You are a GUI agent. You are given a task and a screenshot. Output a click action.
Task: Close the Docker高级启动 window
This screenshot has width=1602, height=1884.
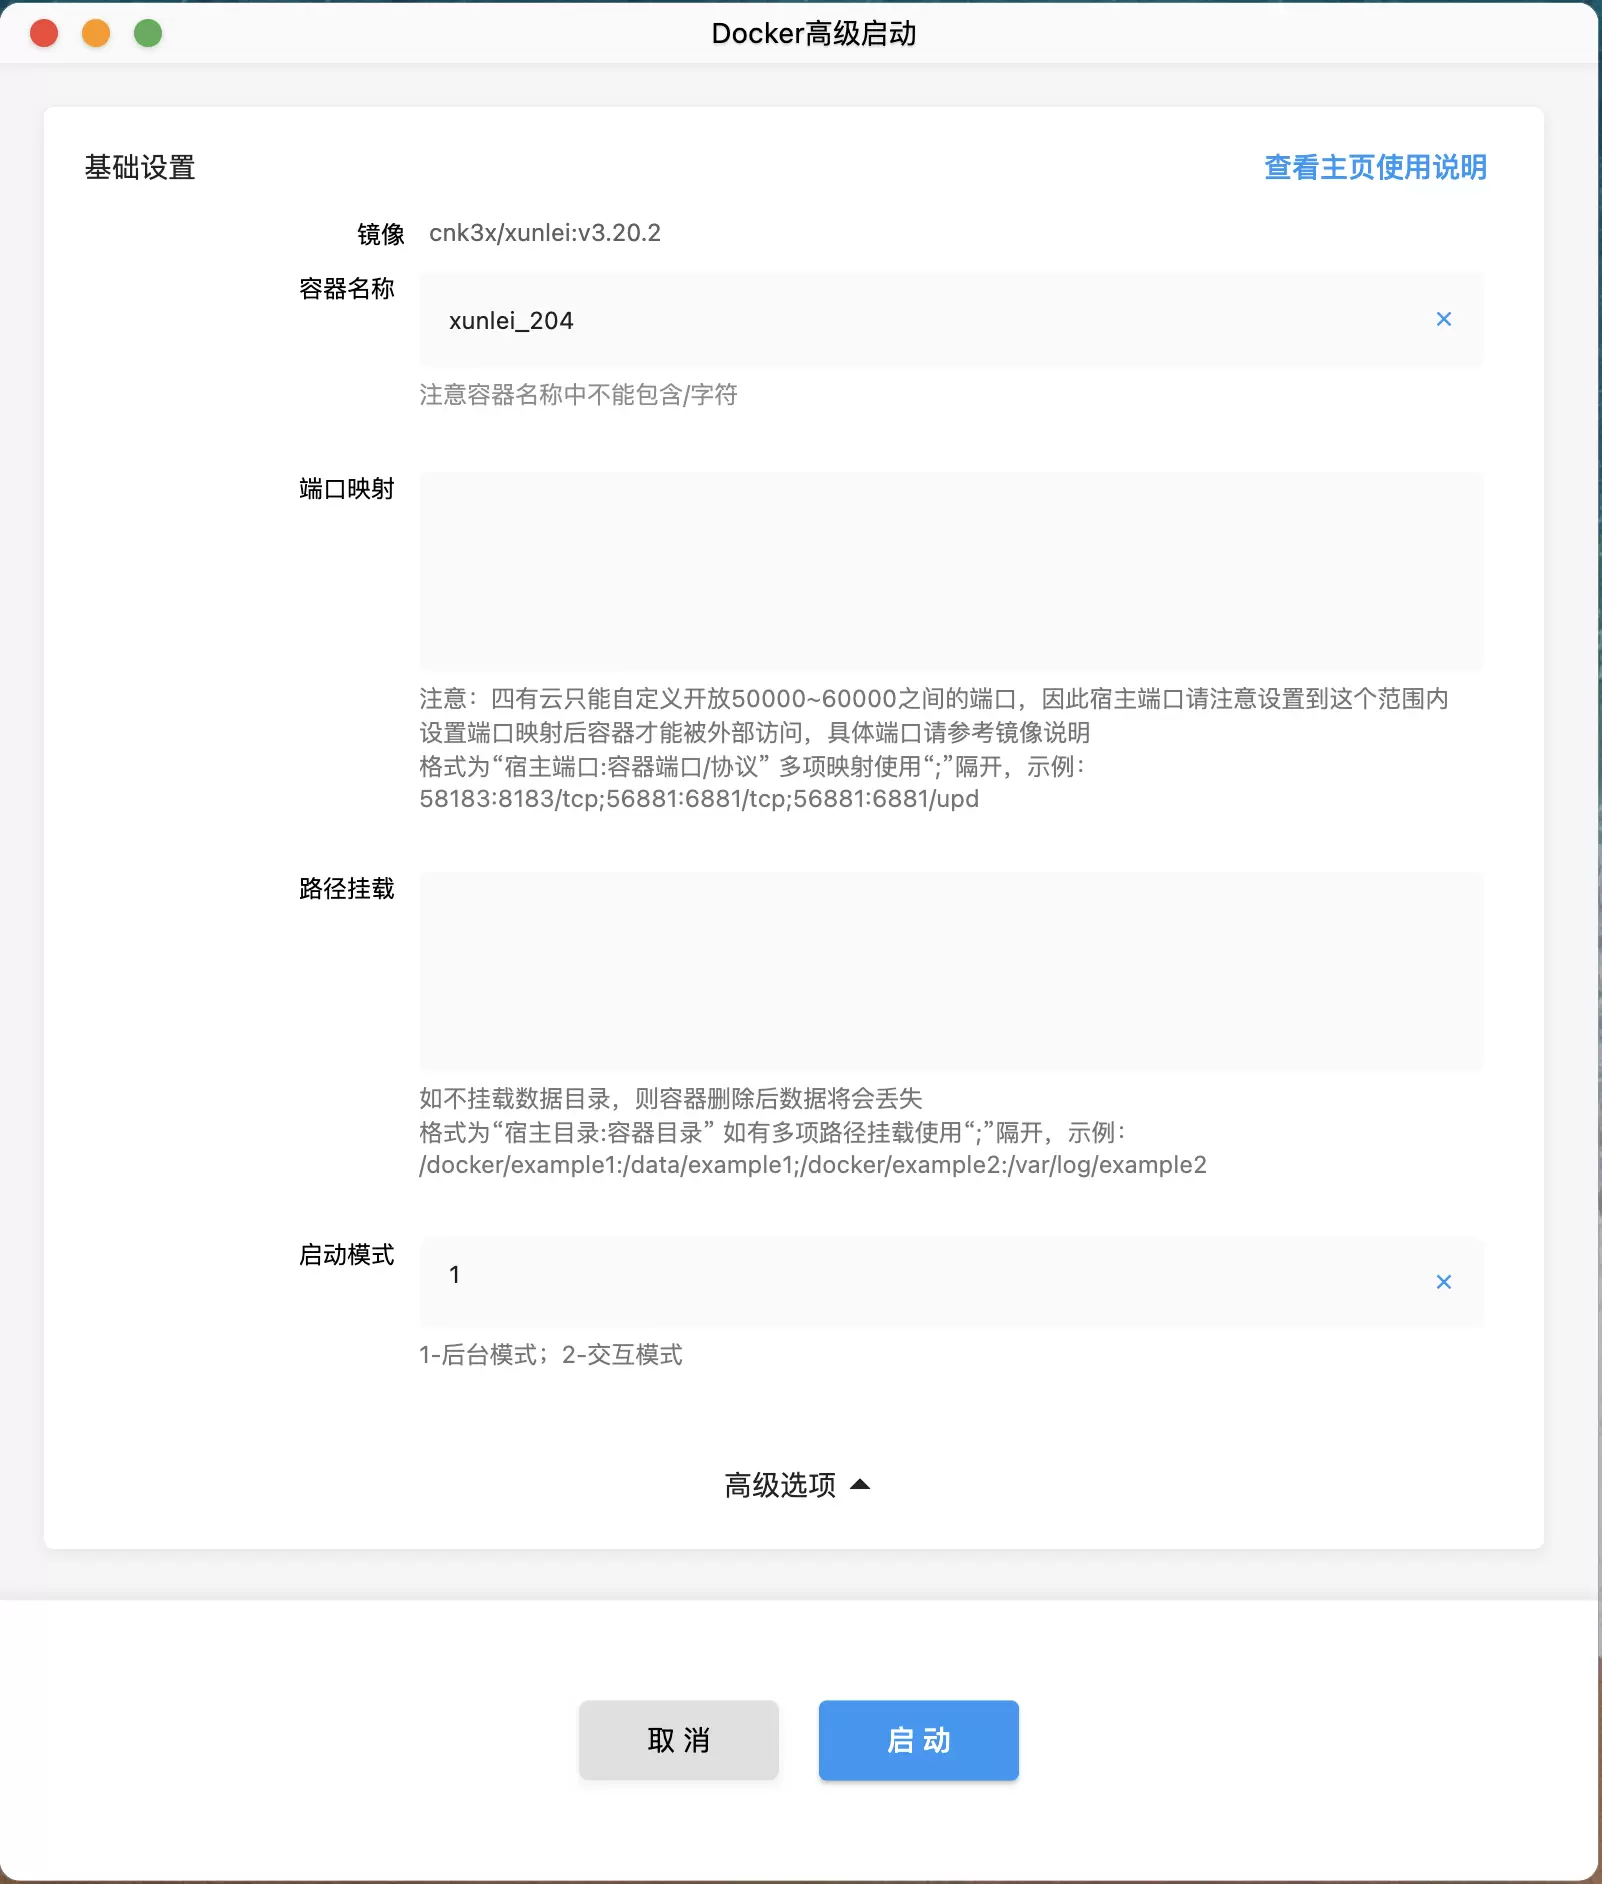point(44,33)
